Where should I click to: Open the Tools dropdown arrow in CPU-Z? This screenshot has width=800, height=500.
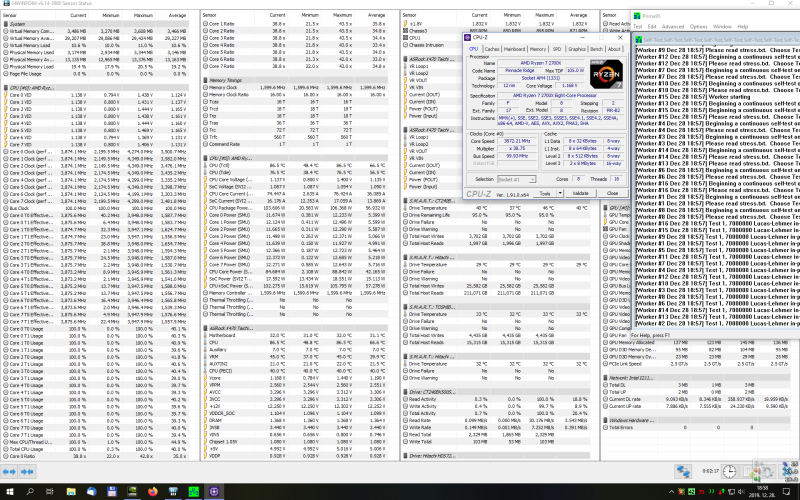point(560,193)
